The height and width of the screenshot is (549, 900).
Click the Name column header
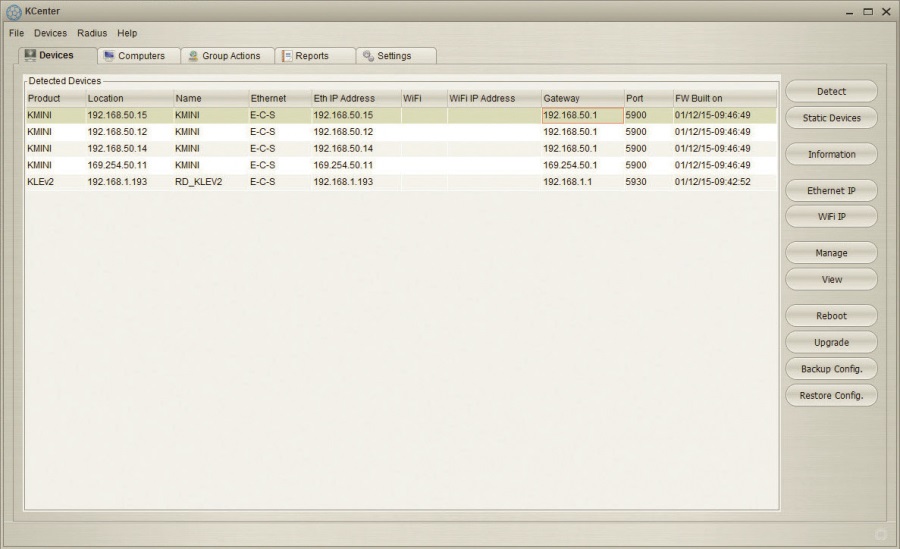click(x=211, y=98)
